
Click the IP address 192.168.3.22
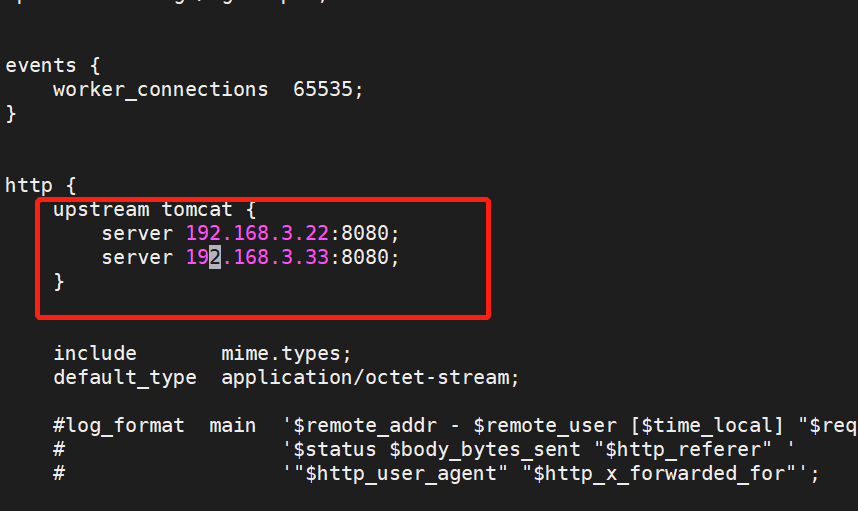257,234
